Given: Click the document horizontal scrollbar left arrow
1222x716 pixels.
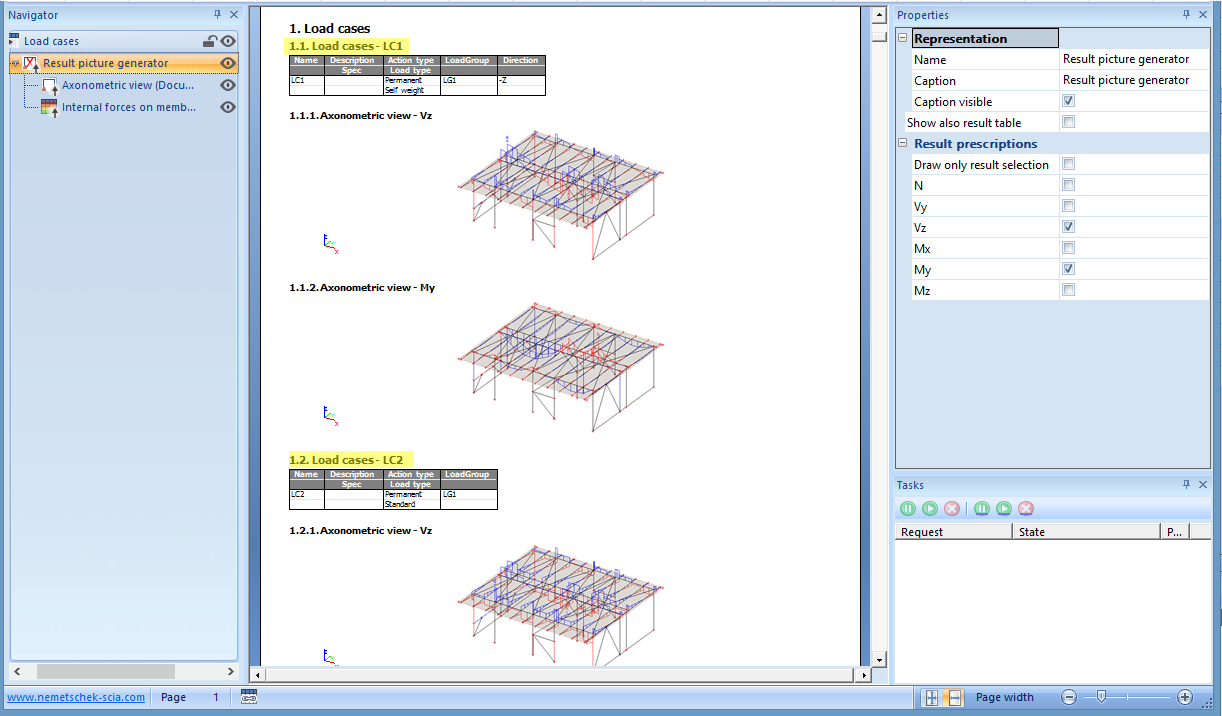Looking at the screenshot, I should [256, 676].
